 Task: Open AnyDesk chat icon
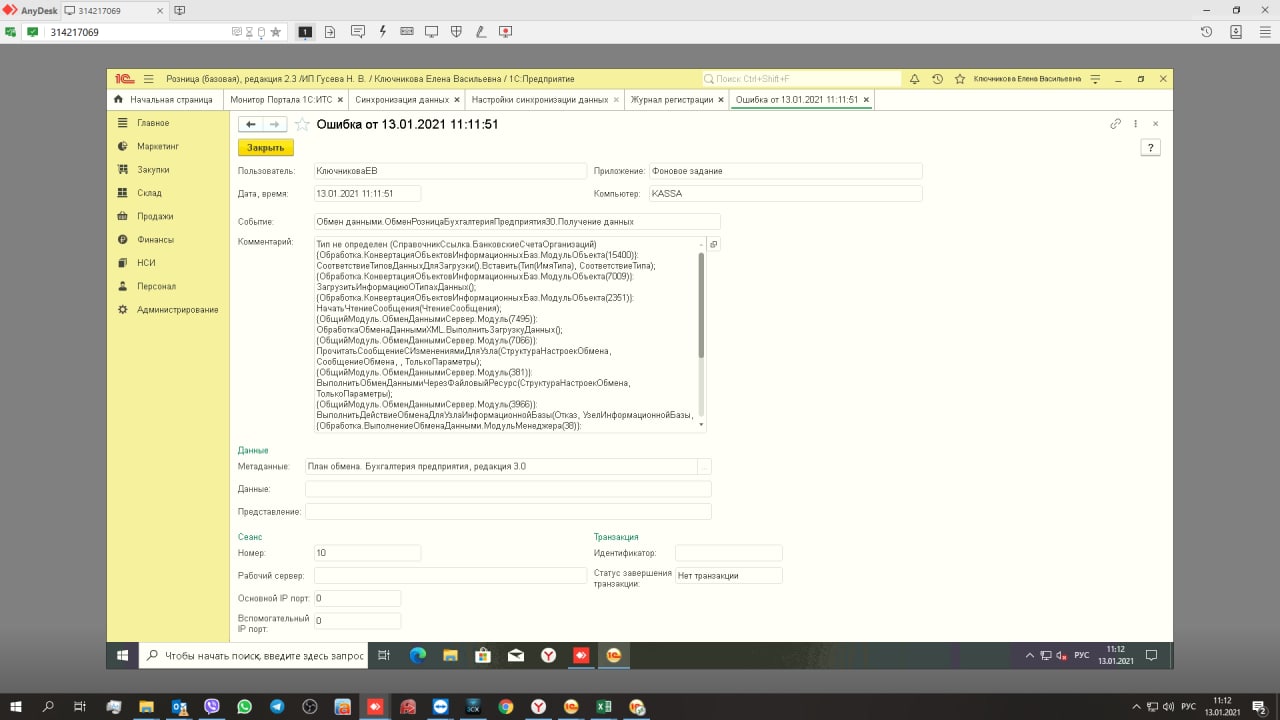tap(358, 32)
